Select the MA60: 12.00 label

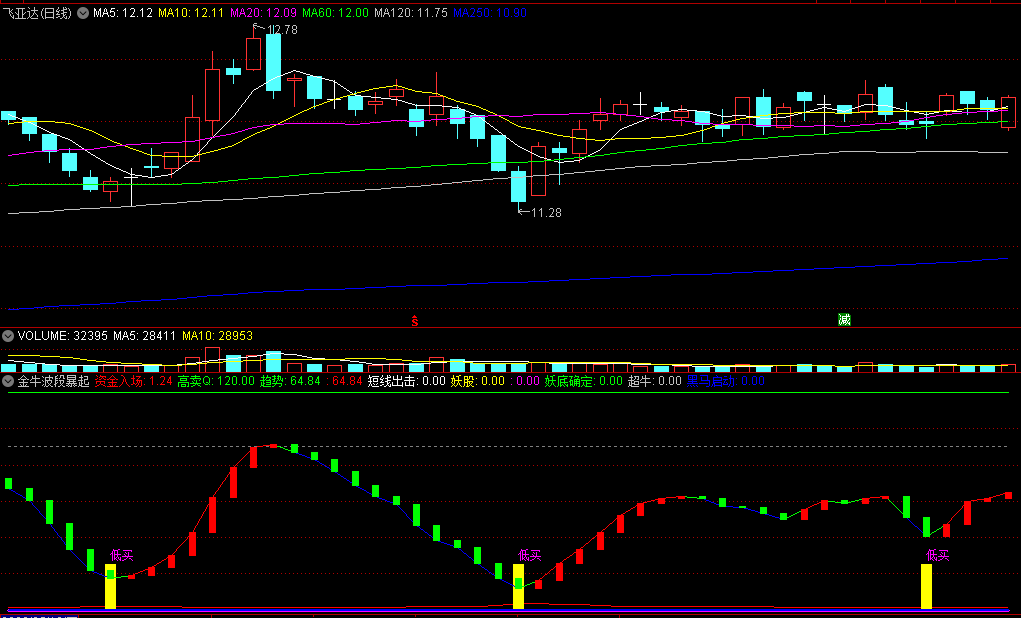pyautogui.click(x=336, y=12)
